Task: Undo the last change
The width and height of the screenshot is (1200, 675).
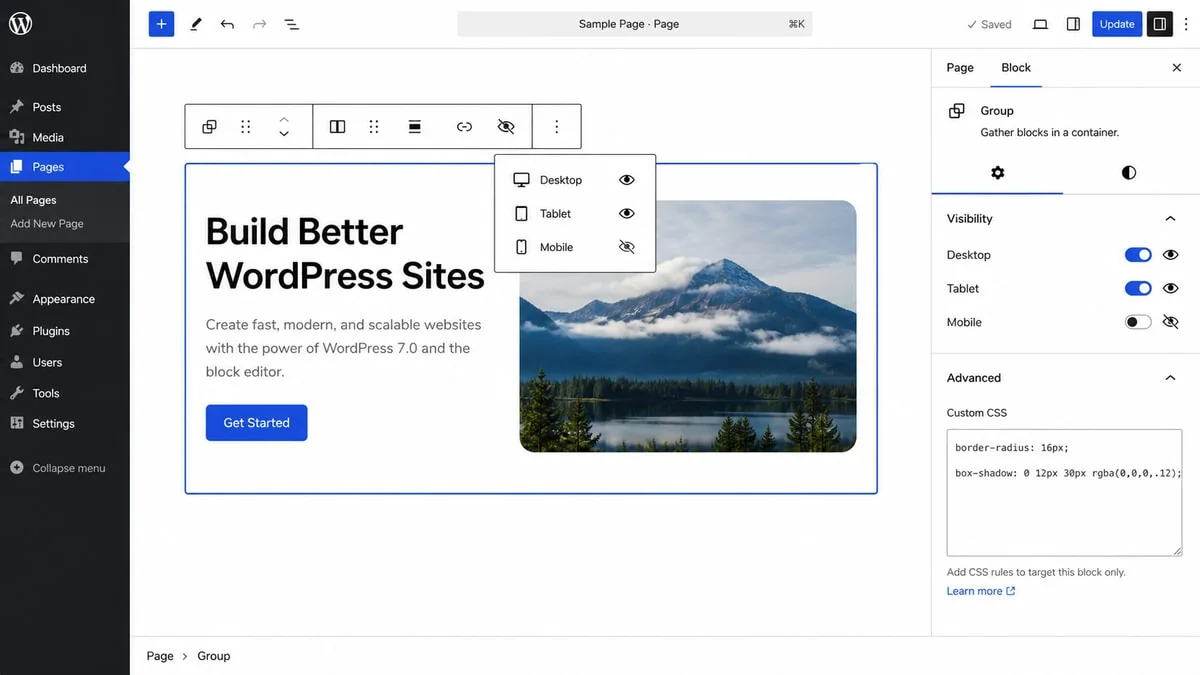Action: click(227, 24)
